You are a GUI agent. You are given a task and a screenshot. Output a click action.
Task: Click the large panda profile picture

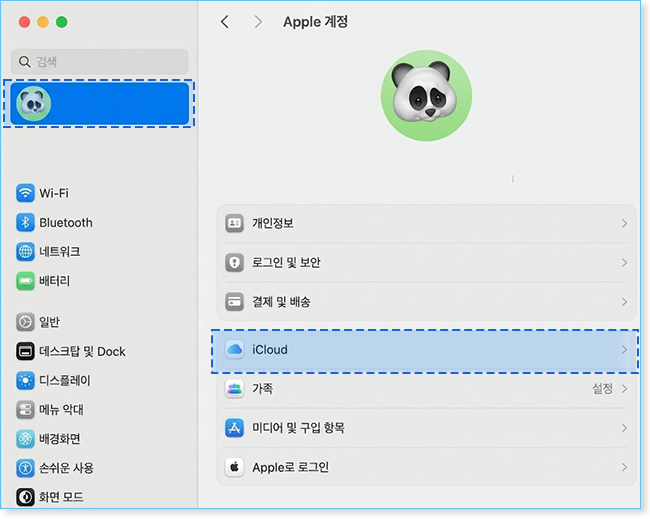(x=426, y=96)
